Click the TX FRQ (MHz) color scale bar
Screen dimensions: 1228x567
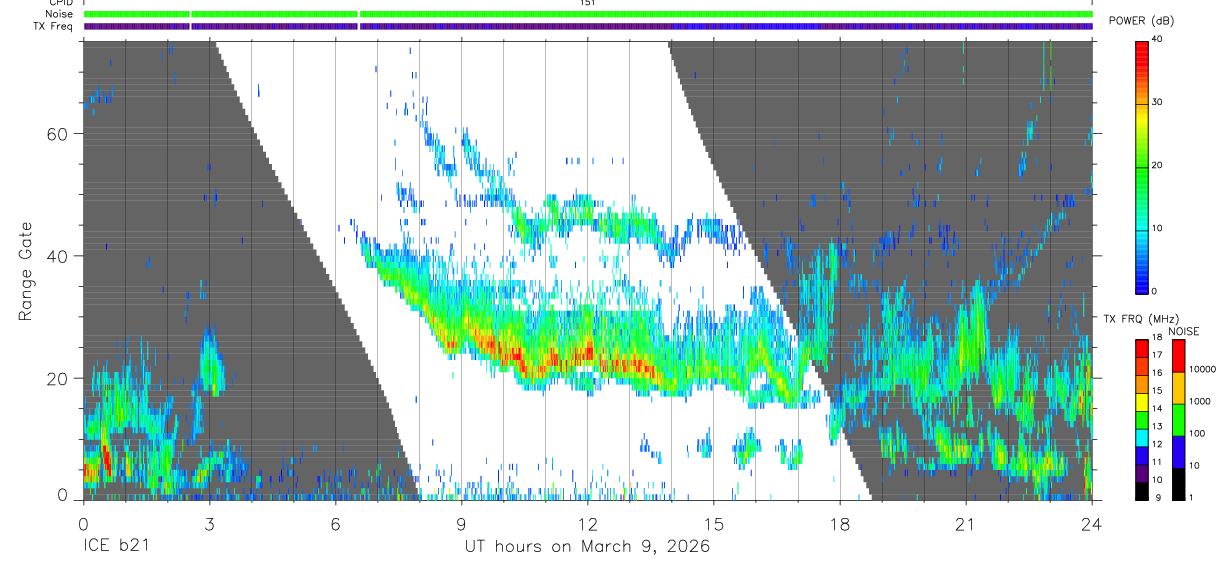pyautogui.click(x=1142, y=418)
